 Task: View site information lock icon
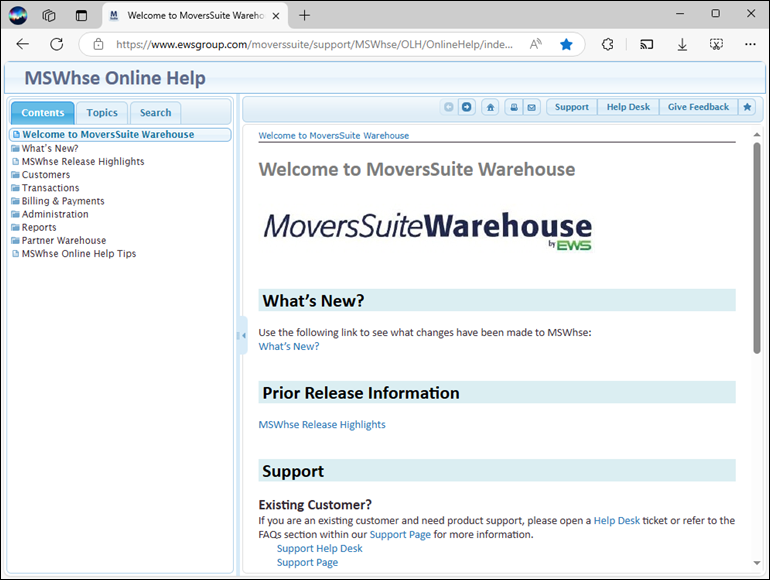[x=98, y=44]
